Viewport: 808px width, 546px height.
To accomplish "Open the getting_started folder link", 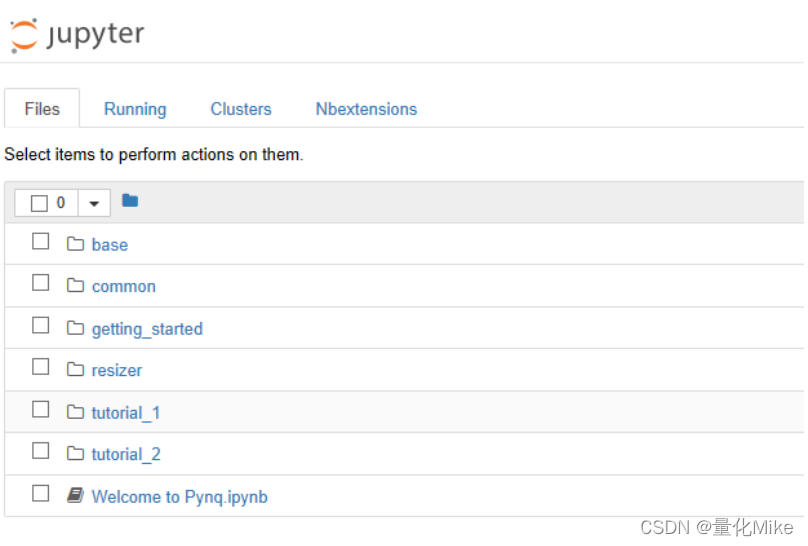I will [x=147, y=329].
